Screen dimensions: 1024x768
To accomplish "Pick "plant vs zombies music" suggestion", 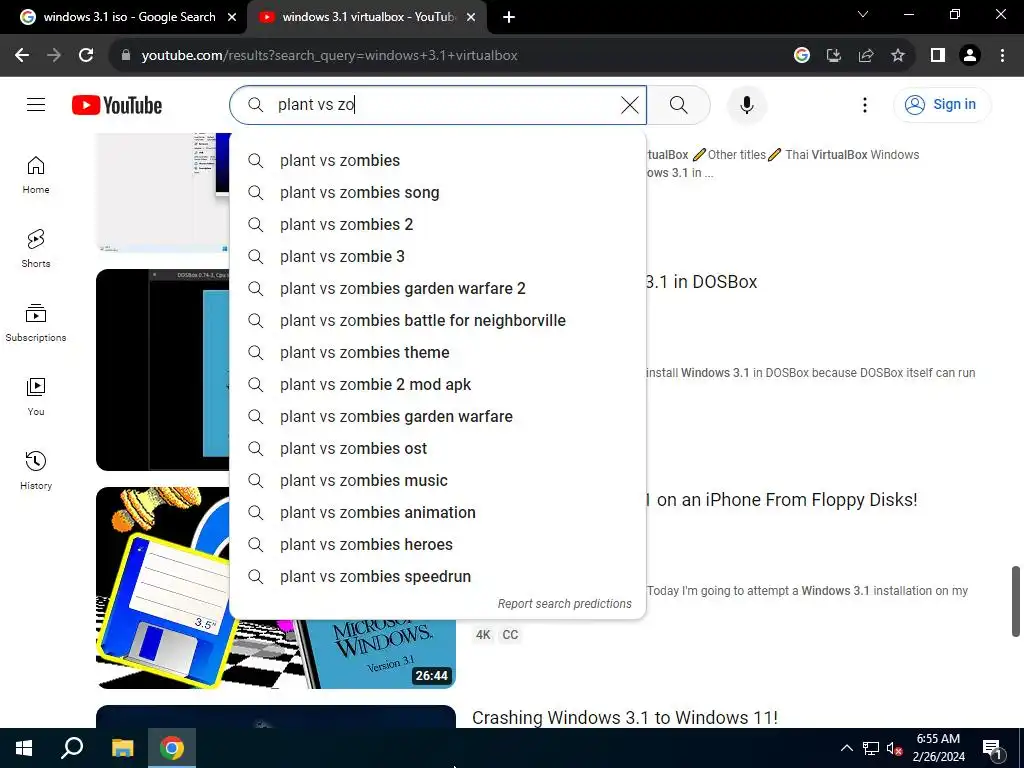I will pos(438,481).
